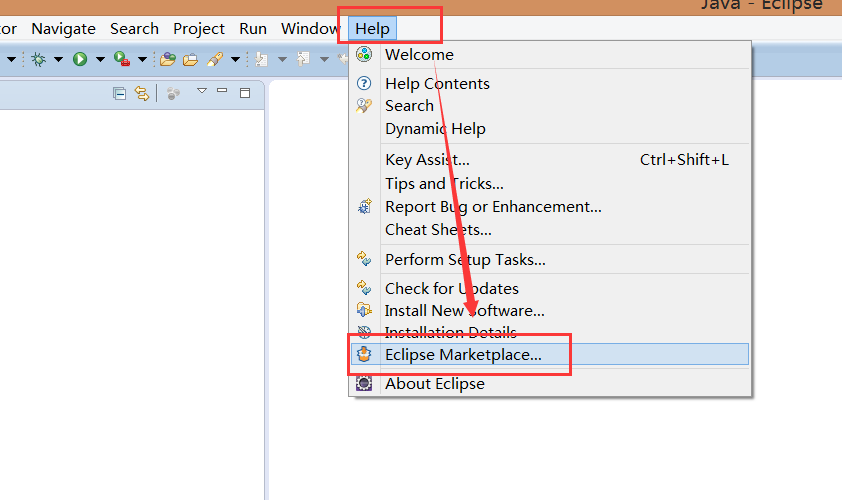Open the Previous Annotation dropdown arrow

[x=324, y=60]
